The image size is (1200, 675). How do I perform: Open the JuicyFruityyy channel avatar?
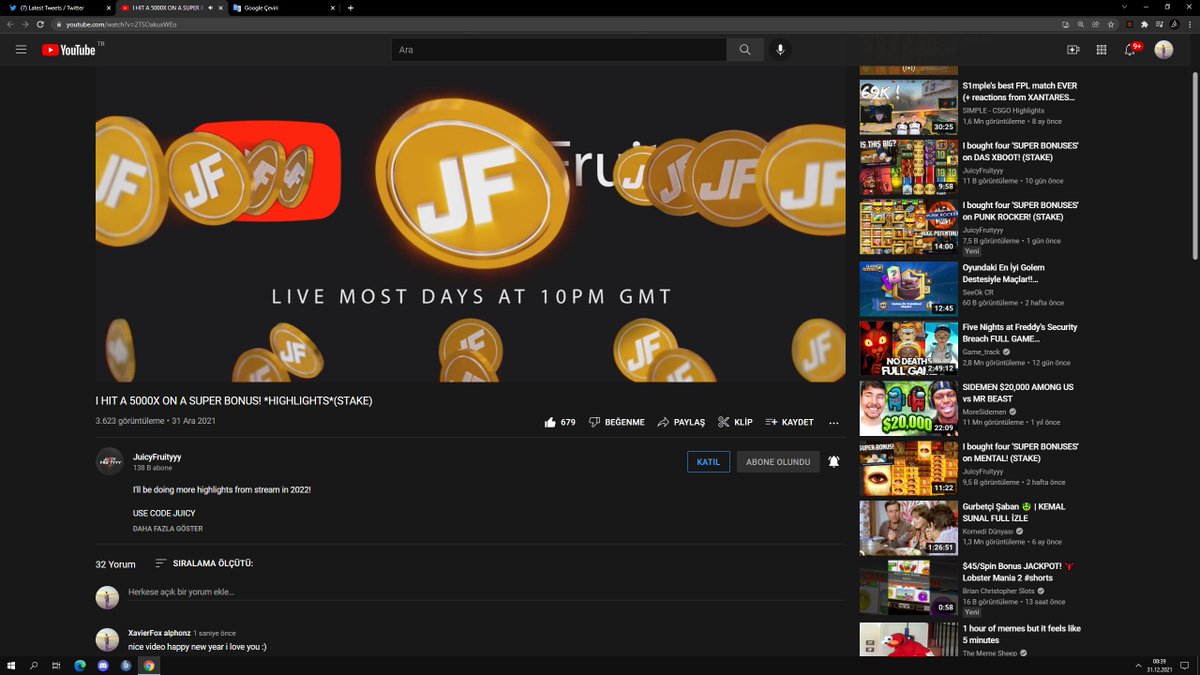click(x=109, y=462)
